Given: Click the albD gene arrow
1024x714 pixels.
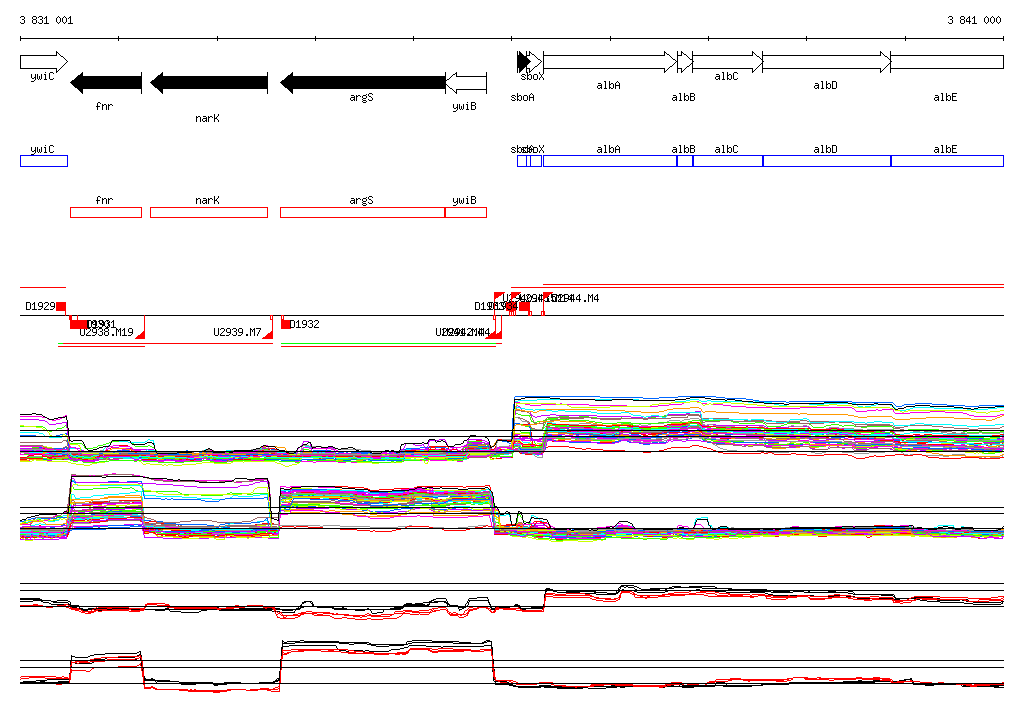Looking at the screenshot, I should 826,62.
